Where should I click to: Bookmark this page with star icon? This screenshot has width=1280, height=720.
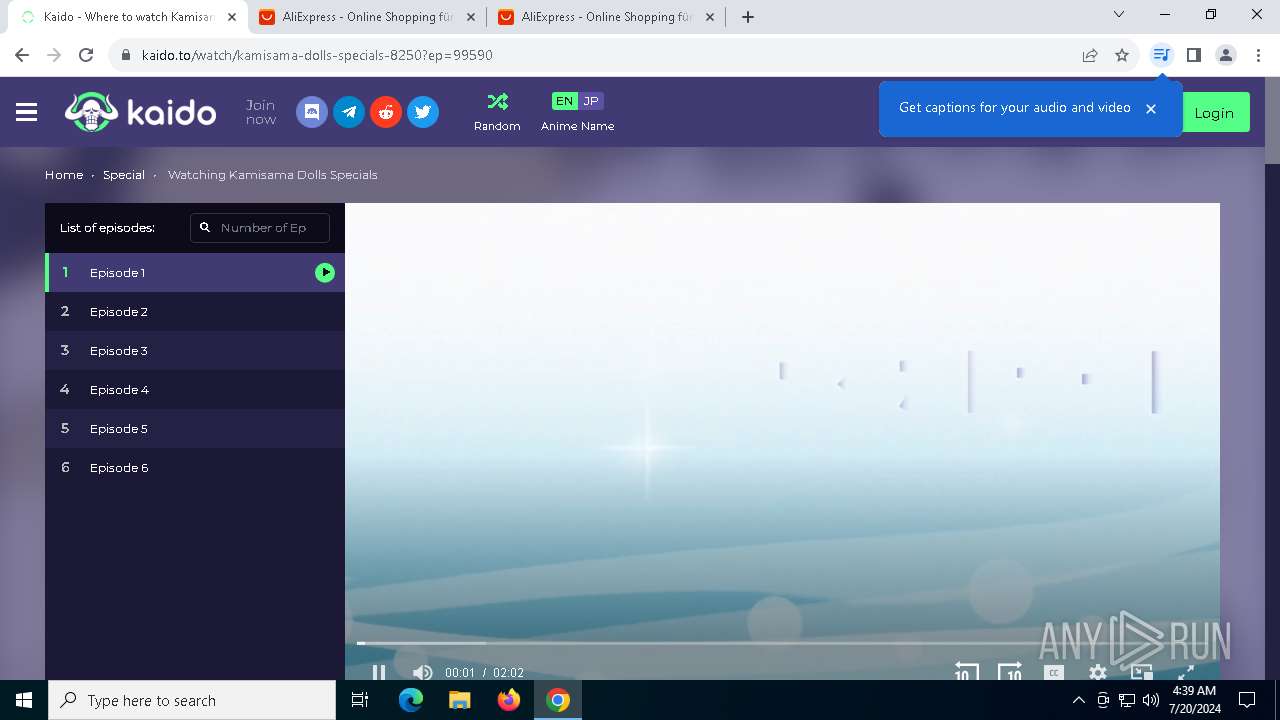[x=1122, y=55]
